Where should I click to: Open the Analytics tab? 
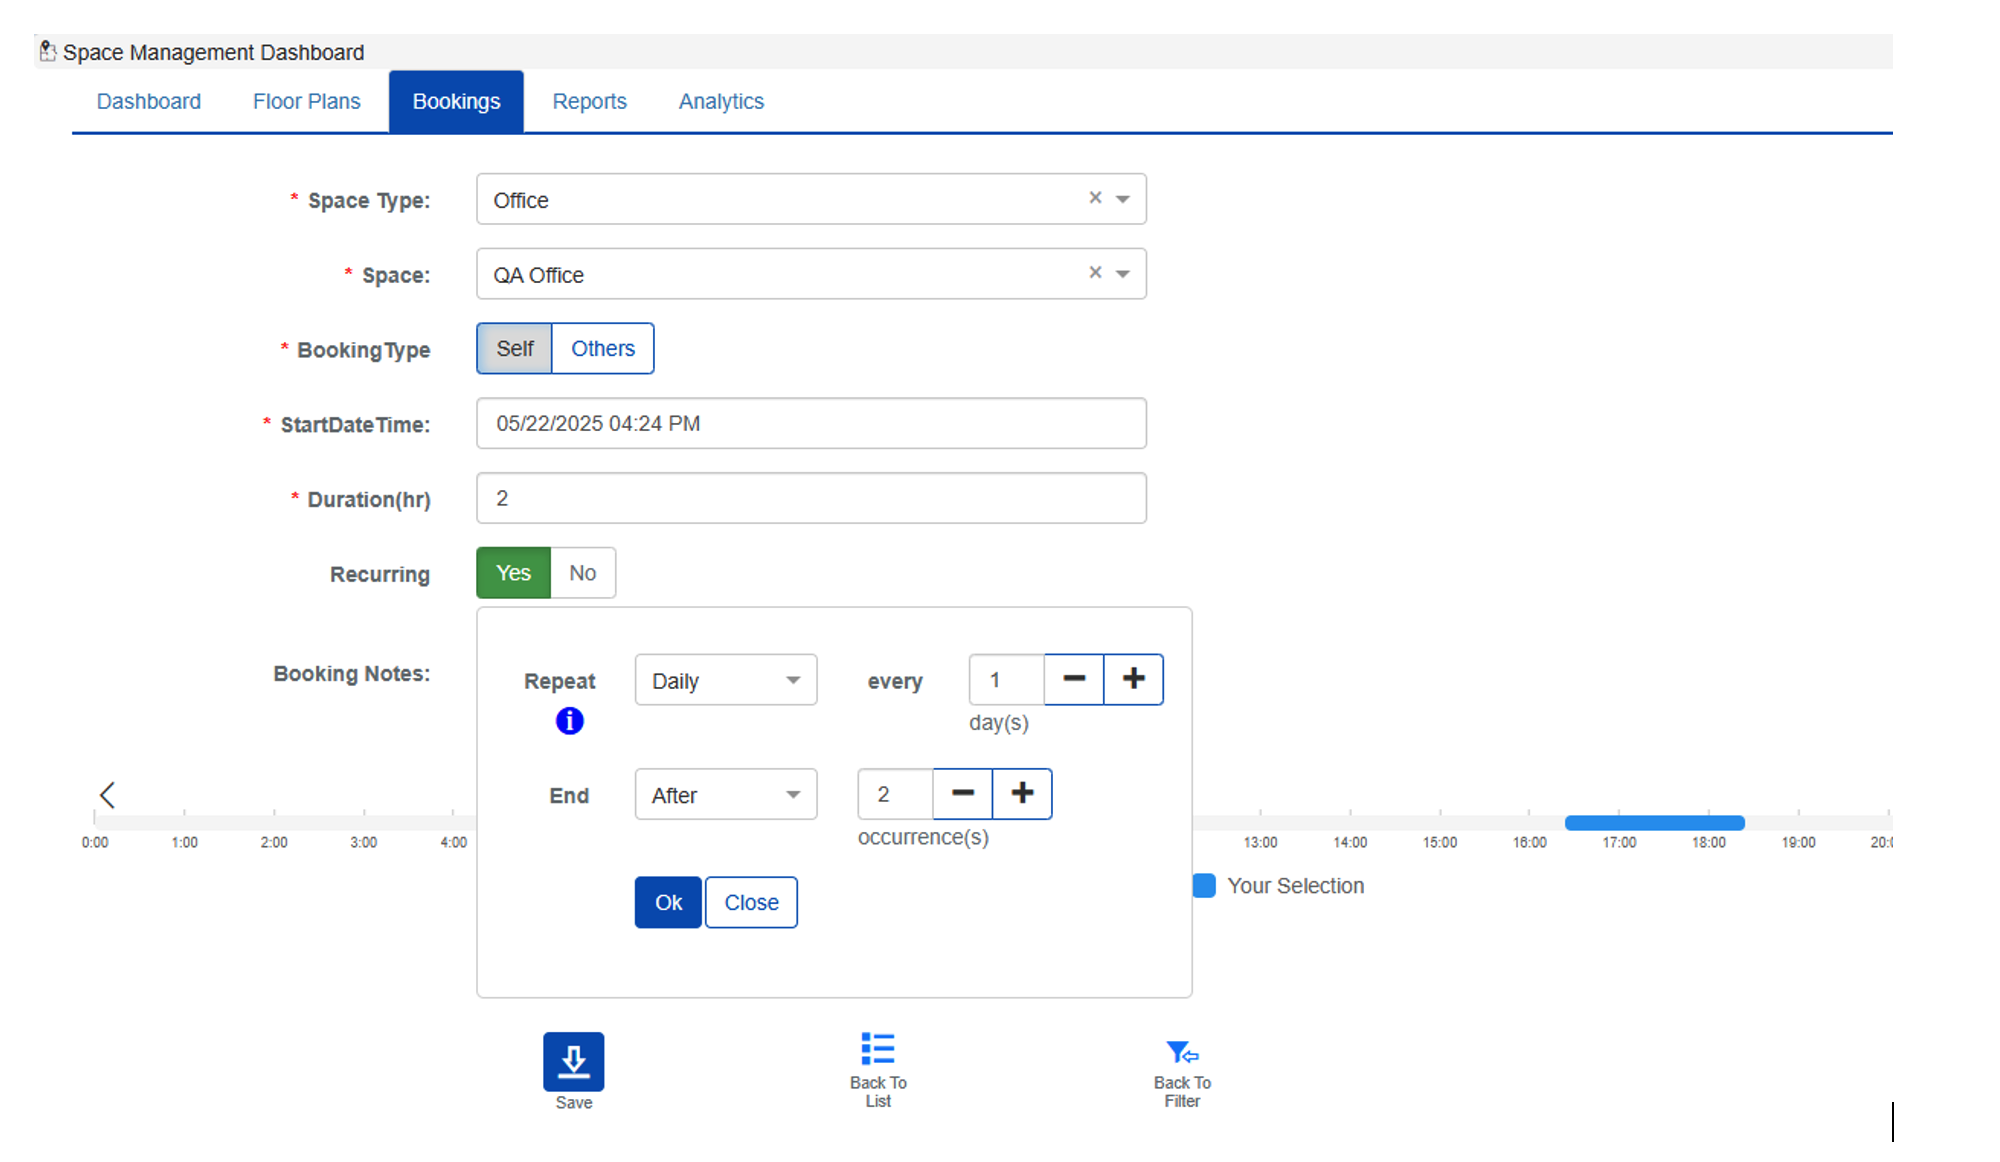tap(721, 101)
